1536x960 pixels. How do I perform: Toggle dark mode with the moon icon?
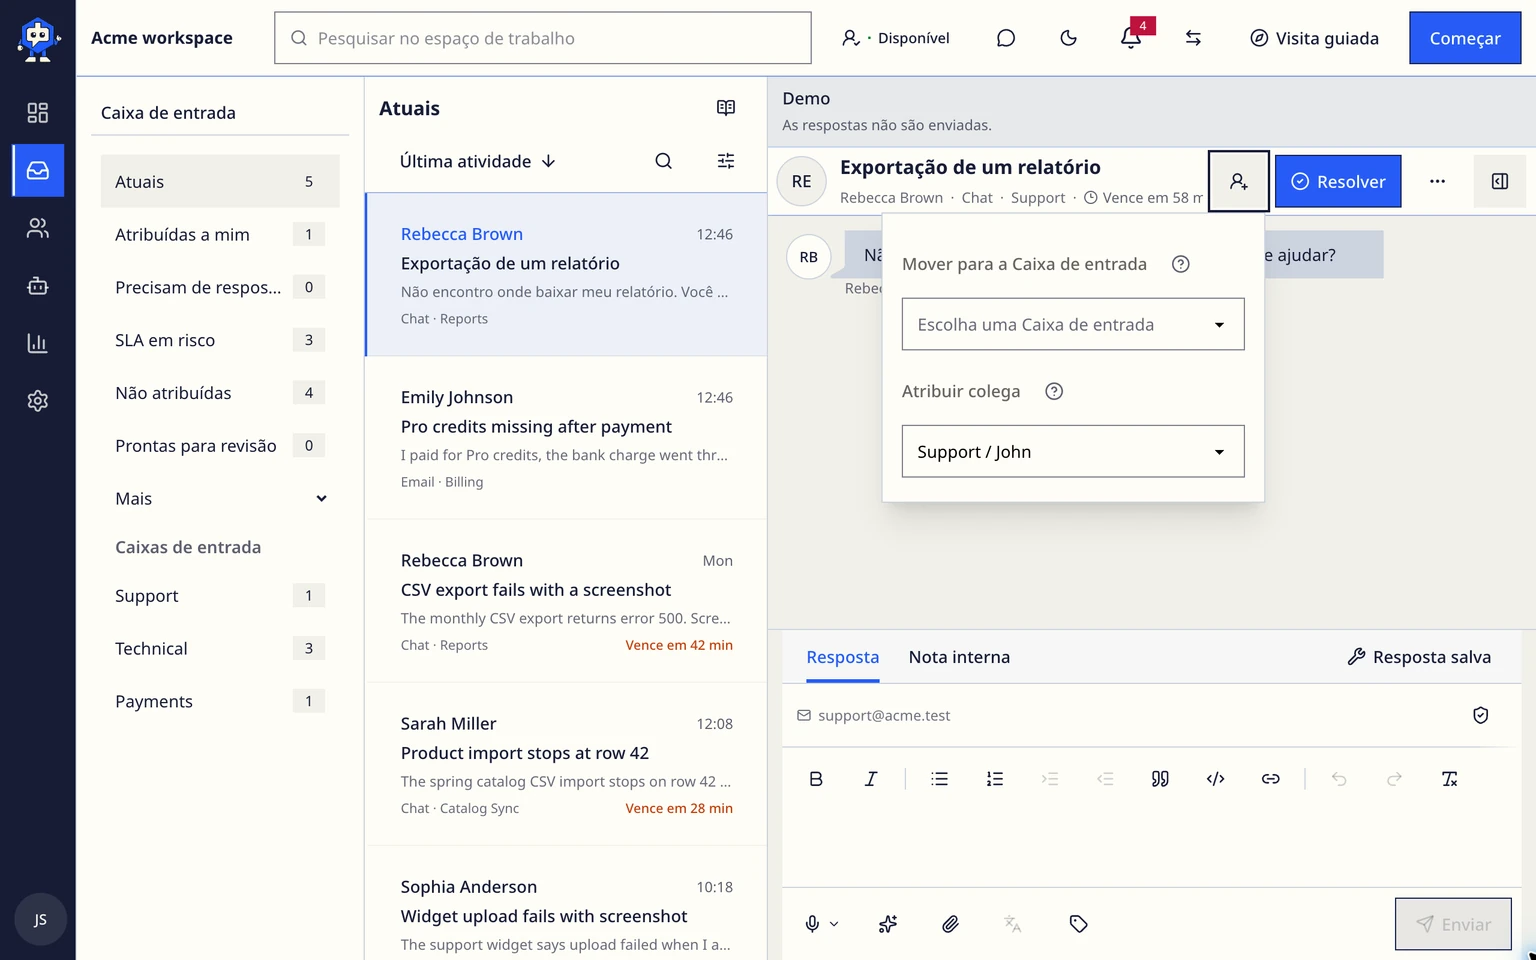click(1068, 38)
